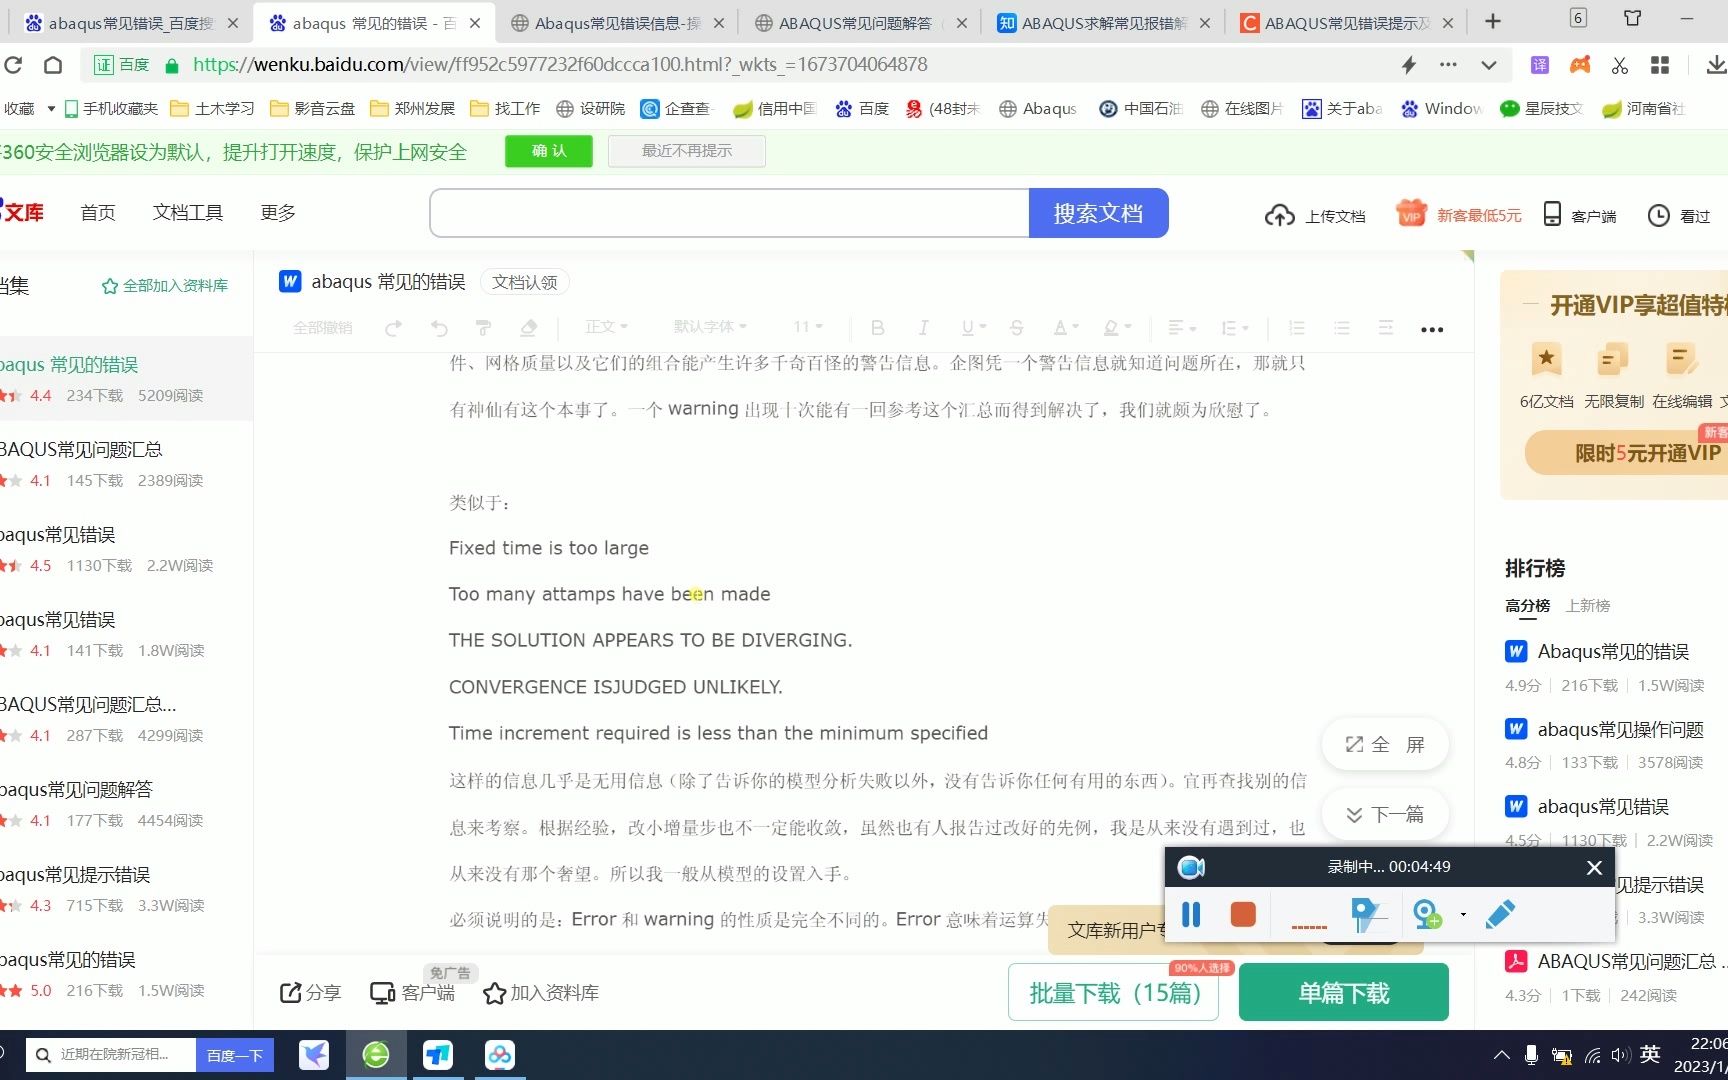This screenshot has width=1728, height=1080.
Task: Toggle italic formatting
Action: point(923,328)
